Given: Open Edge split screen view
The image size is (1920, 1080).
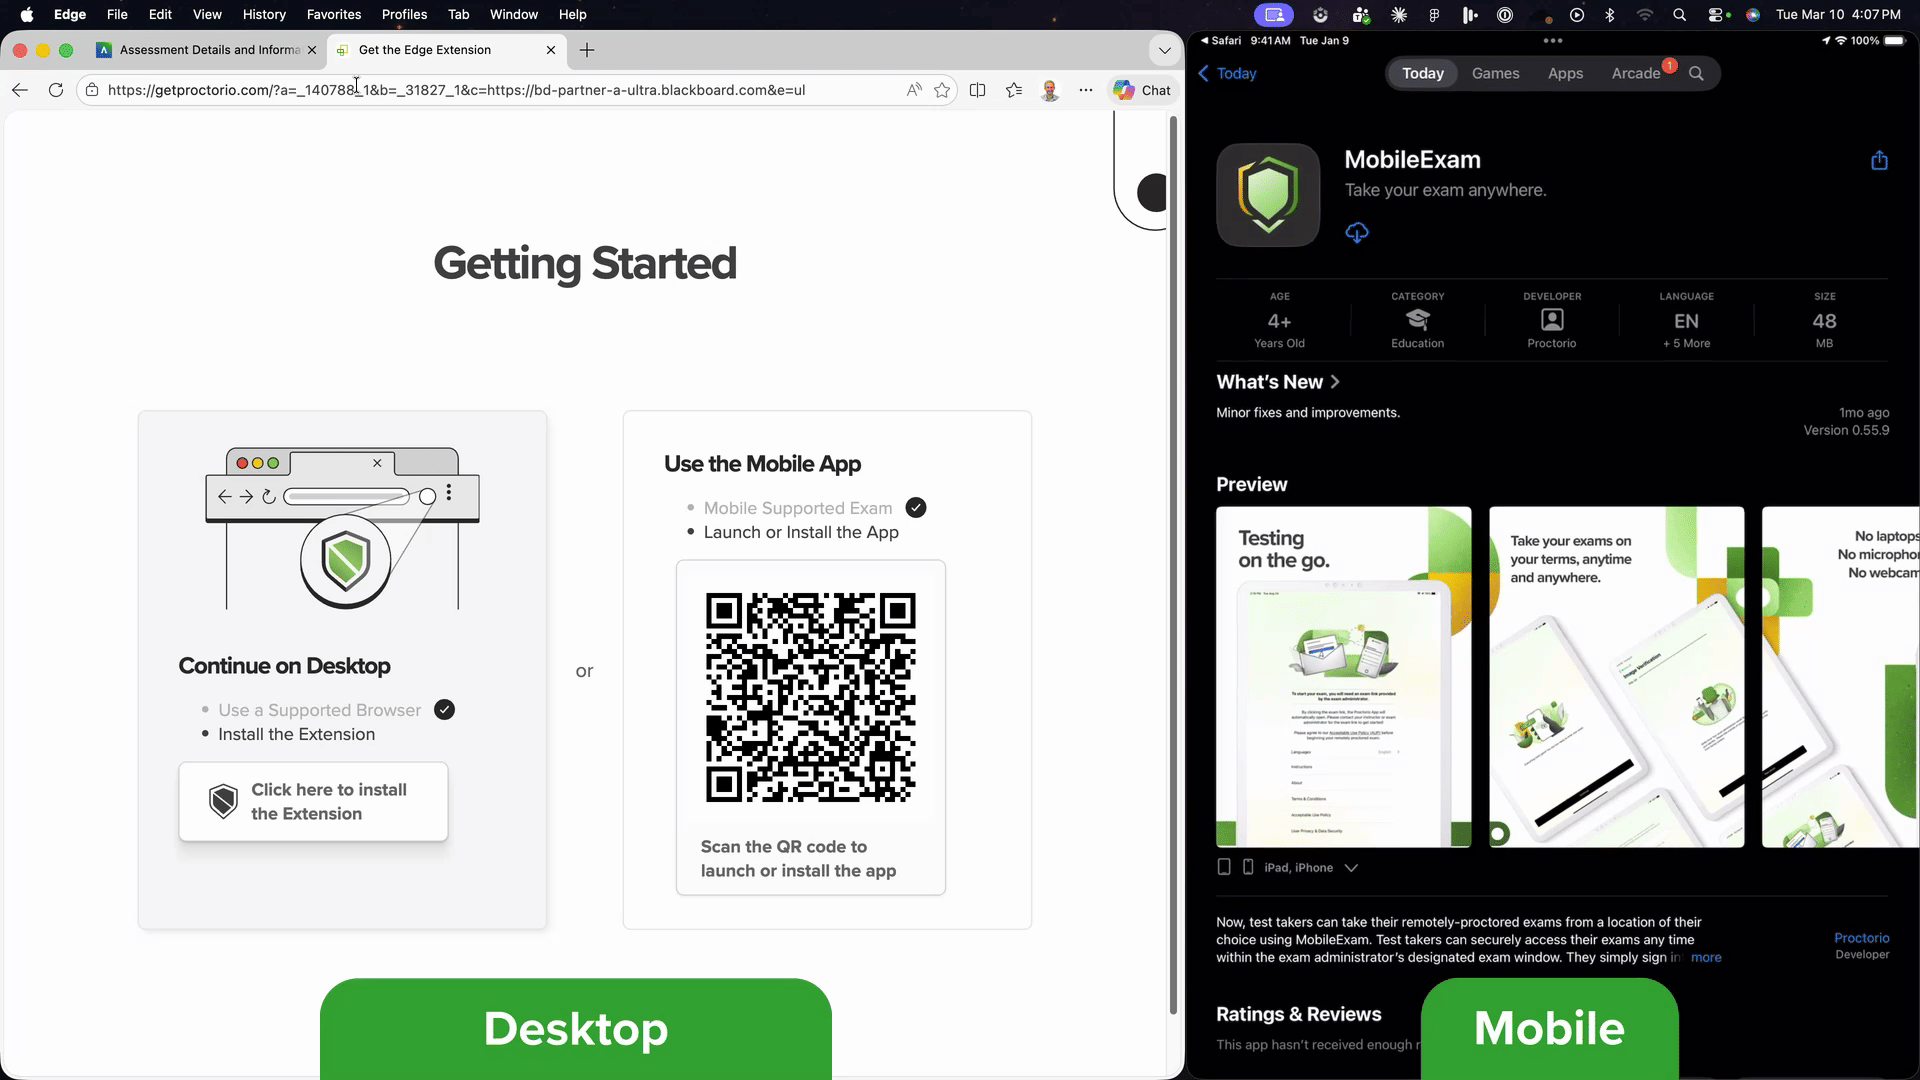Looking at the screenshot, I should click(978, 90).
